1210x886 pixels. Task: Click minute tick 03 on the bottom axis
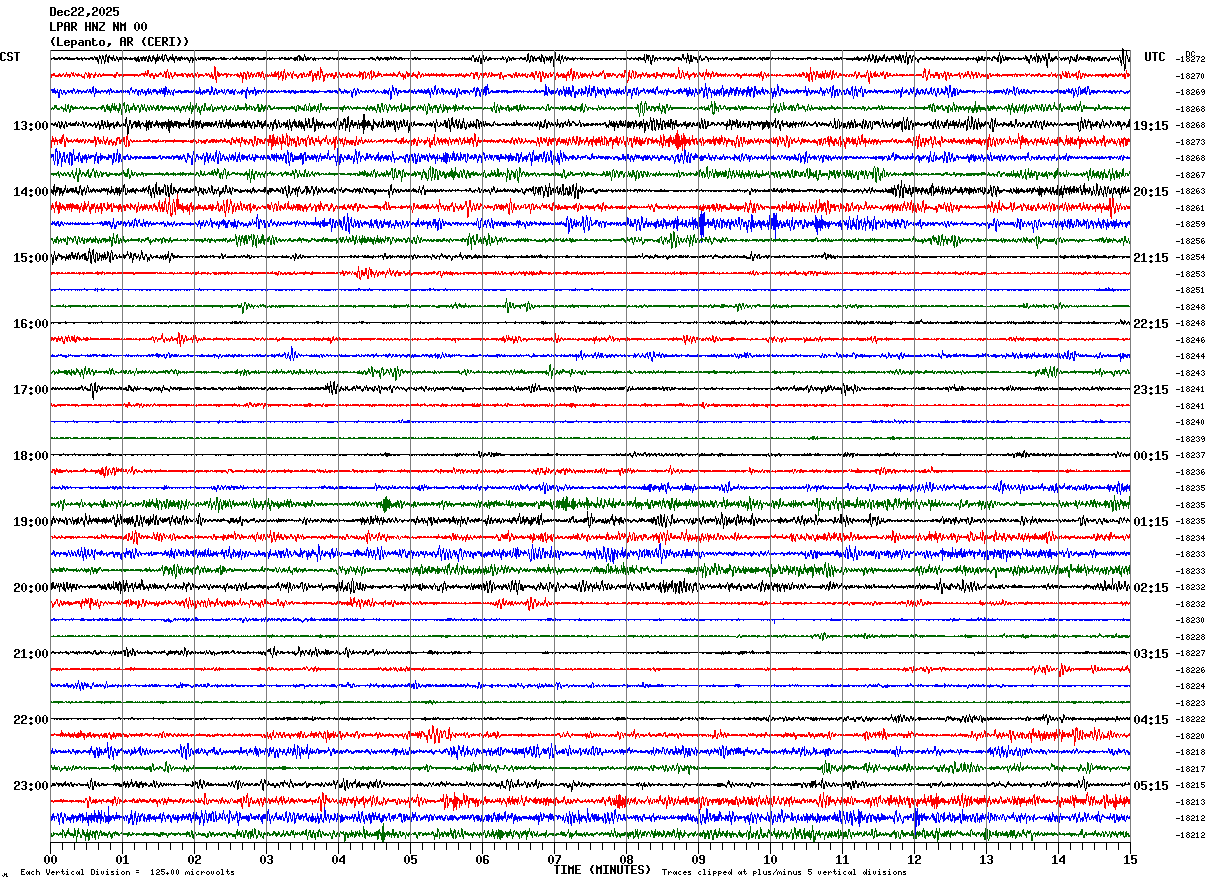pos(266,859)
